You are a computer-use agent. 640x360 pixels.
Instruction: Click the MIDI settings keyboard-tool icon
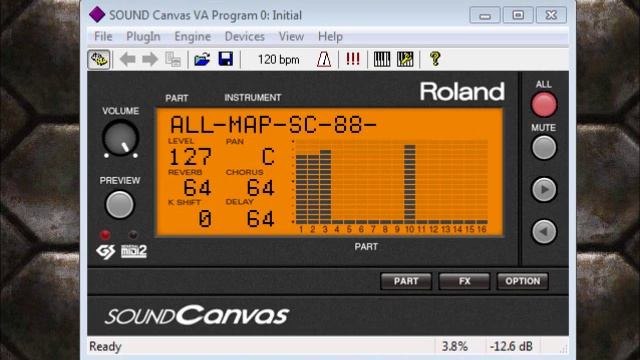coord(405,60)
